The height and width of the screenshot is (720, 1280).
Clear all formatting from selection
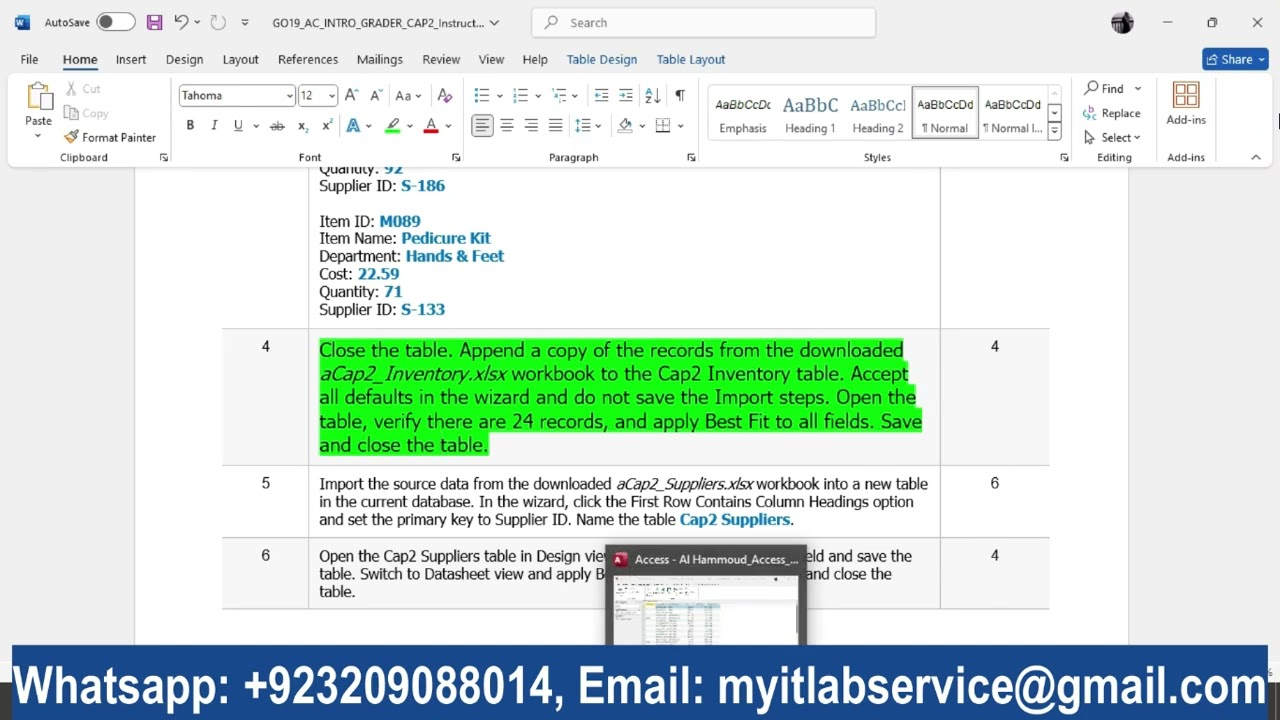(445, 96)
